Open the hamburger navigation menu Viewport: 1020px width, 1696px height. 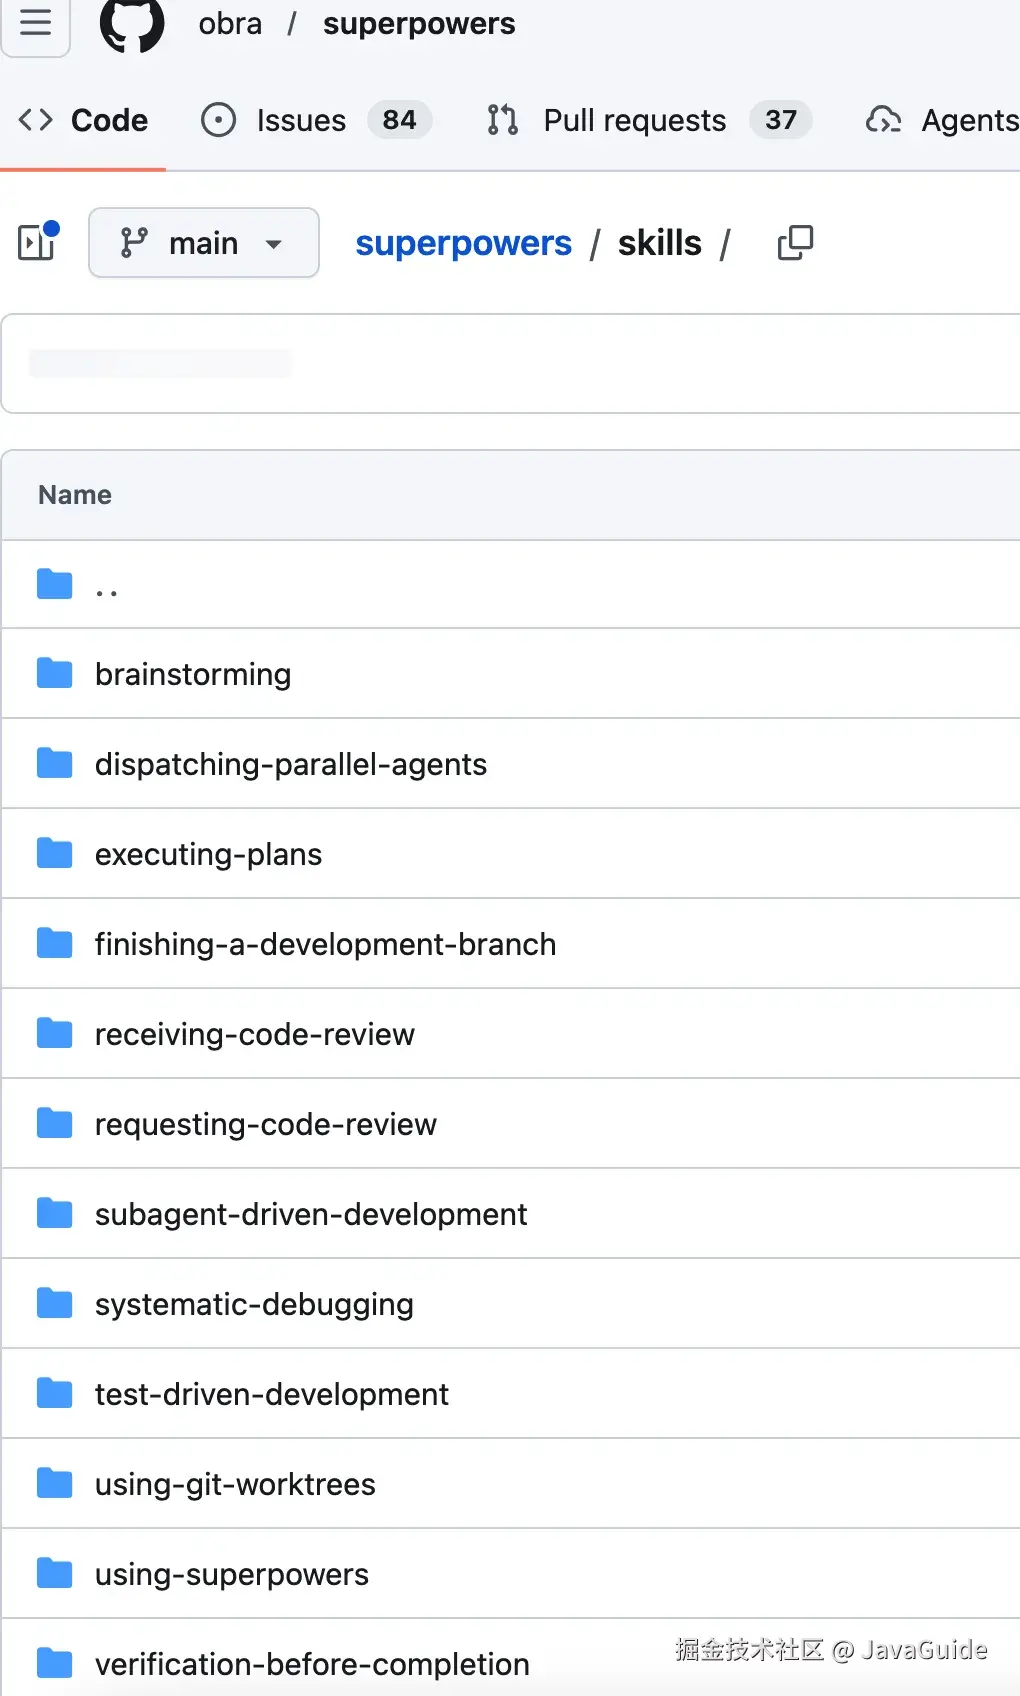tap(35, 23)
